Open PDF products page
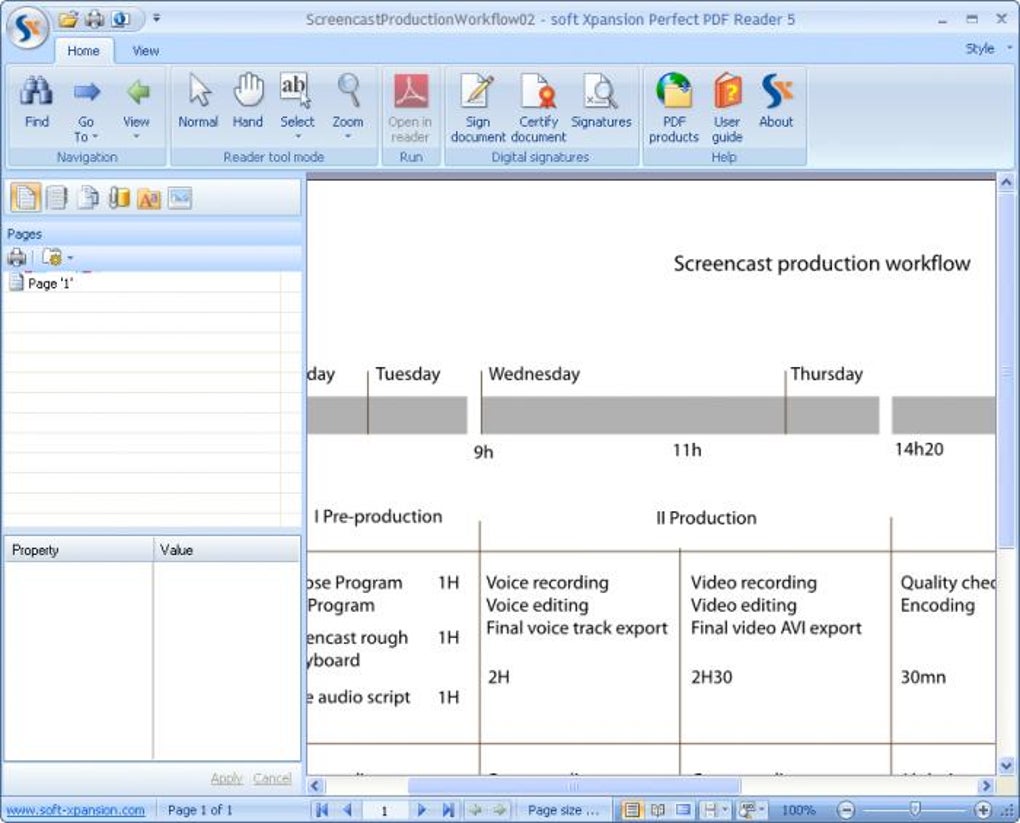Image resolution: width=1020 pixels, height=823 pixels. click(674, 109)
